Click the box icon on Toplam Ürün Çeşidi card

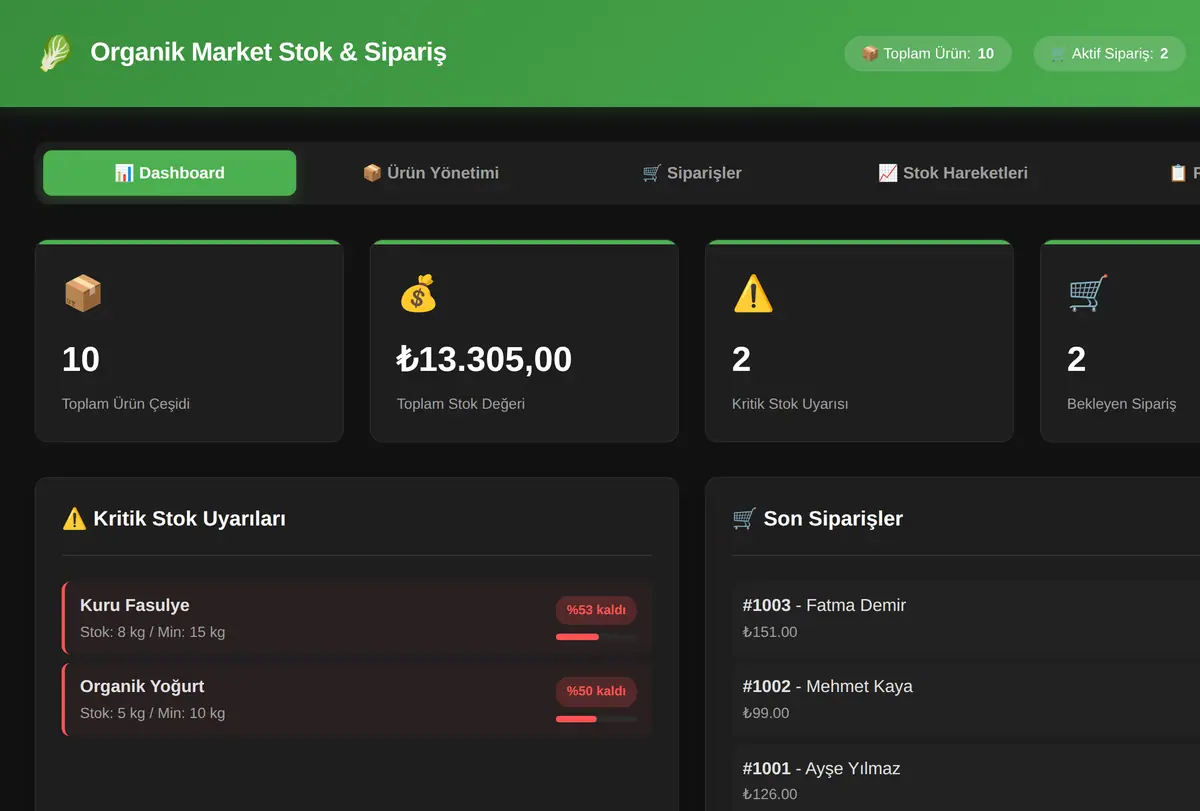point(82,294)
